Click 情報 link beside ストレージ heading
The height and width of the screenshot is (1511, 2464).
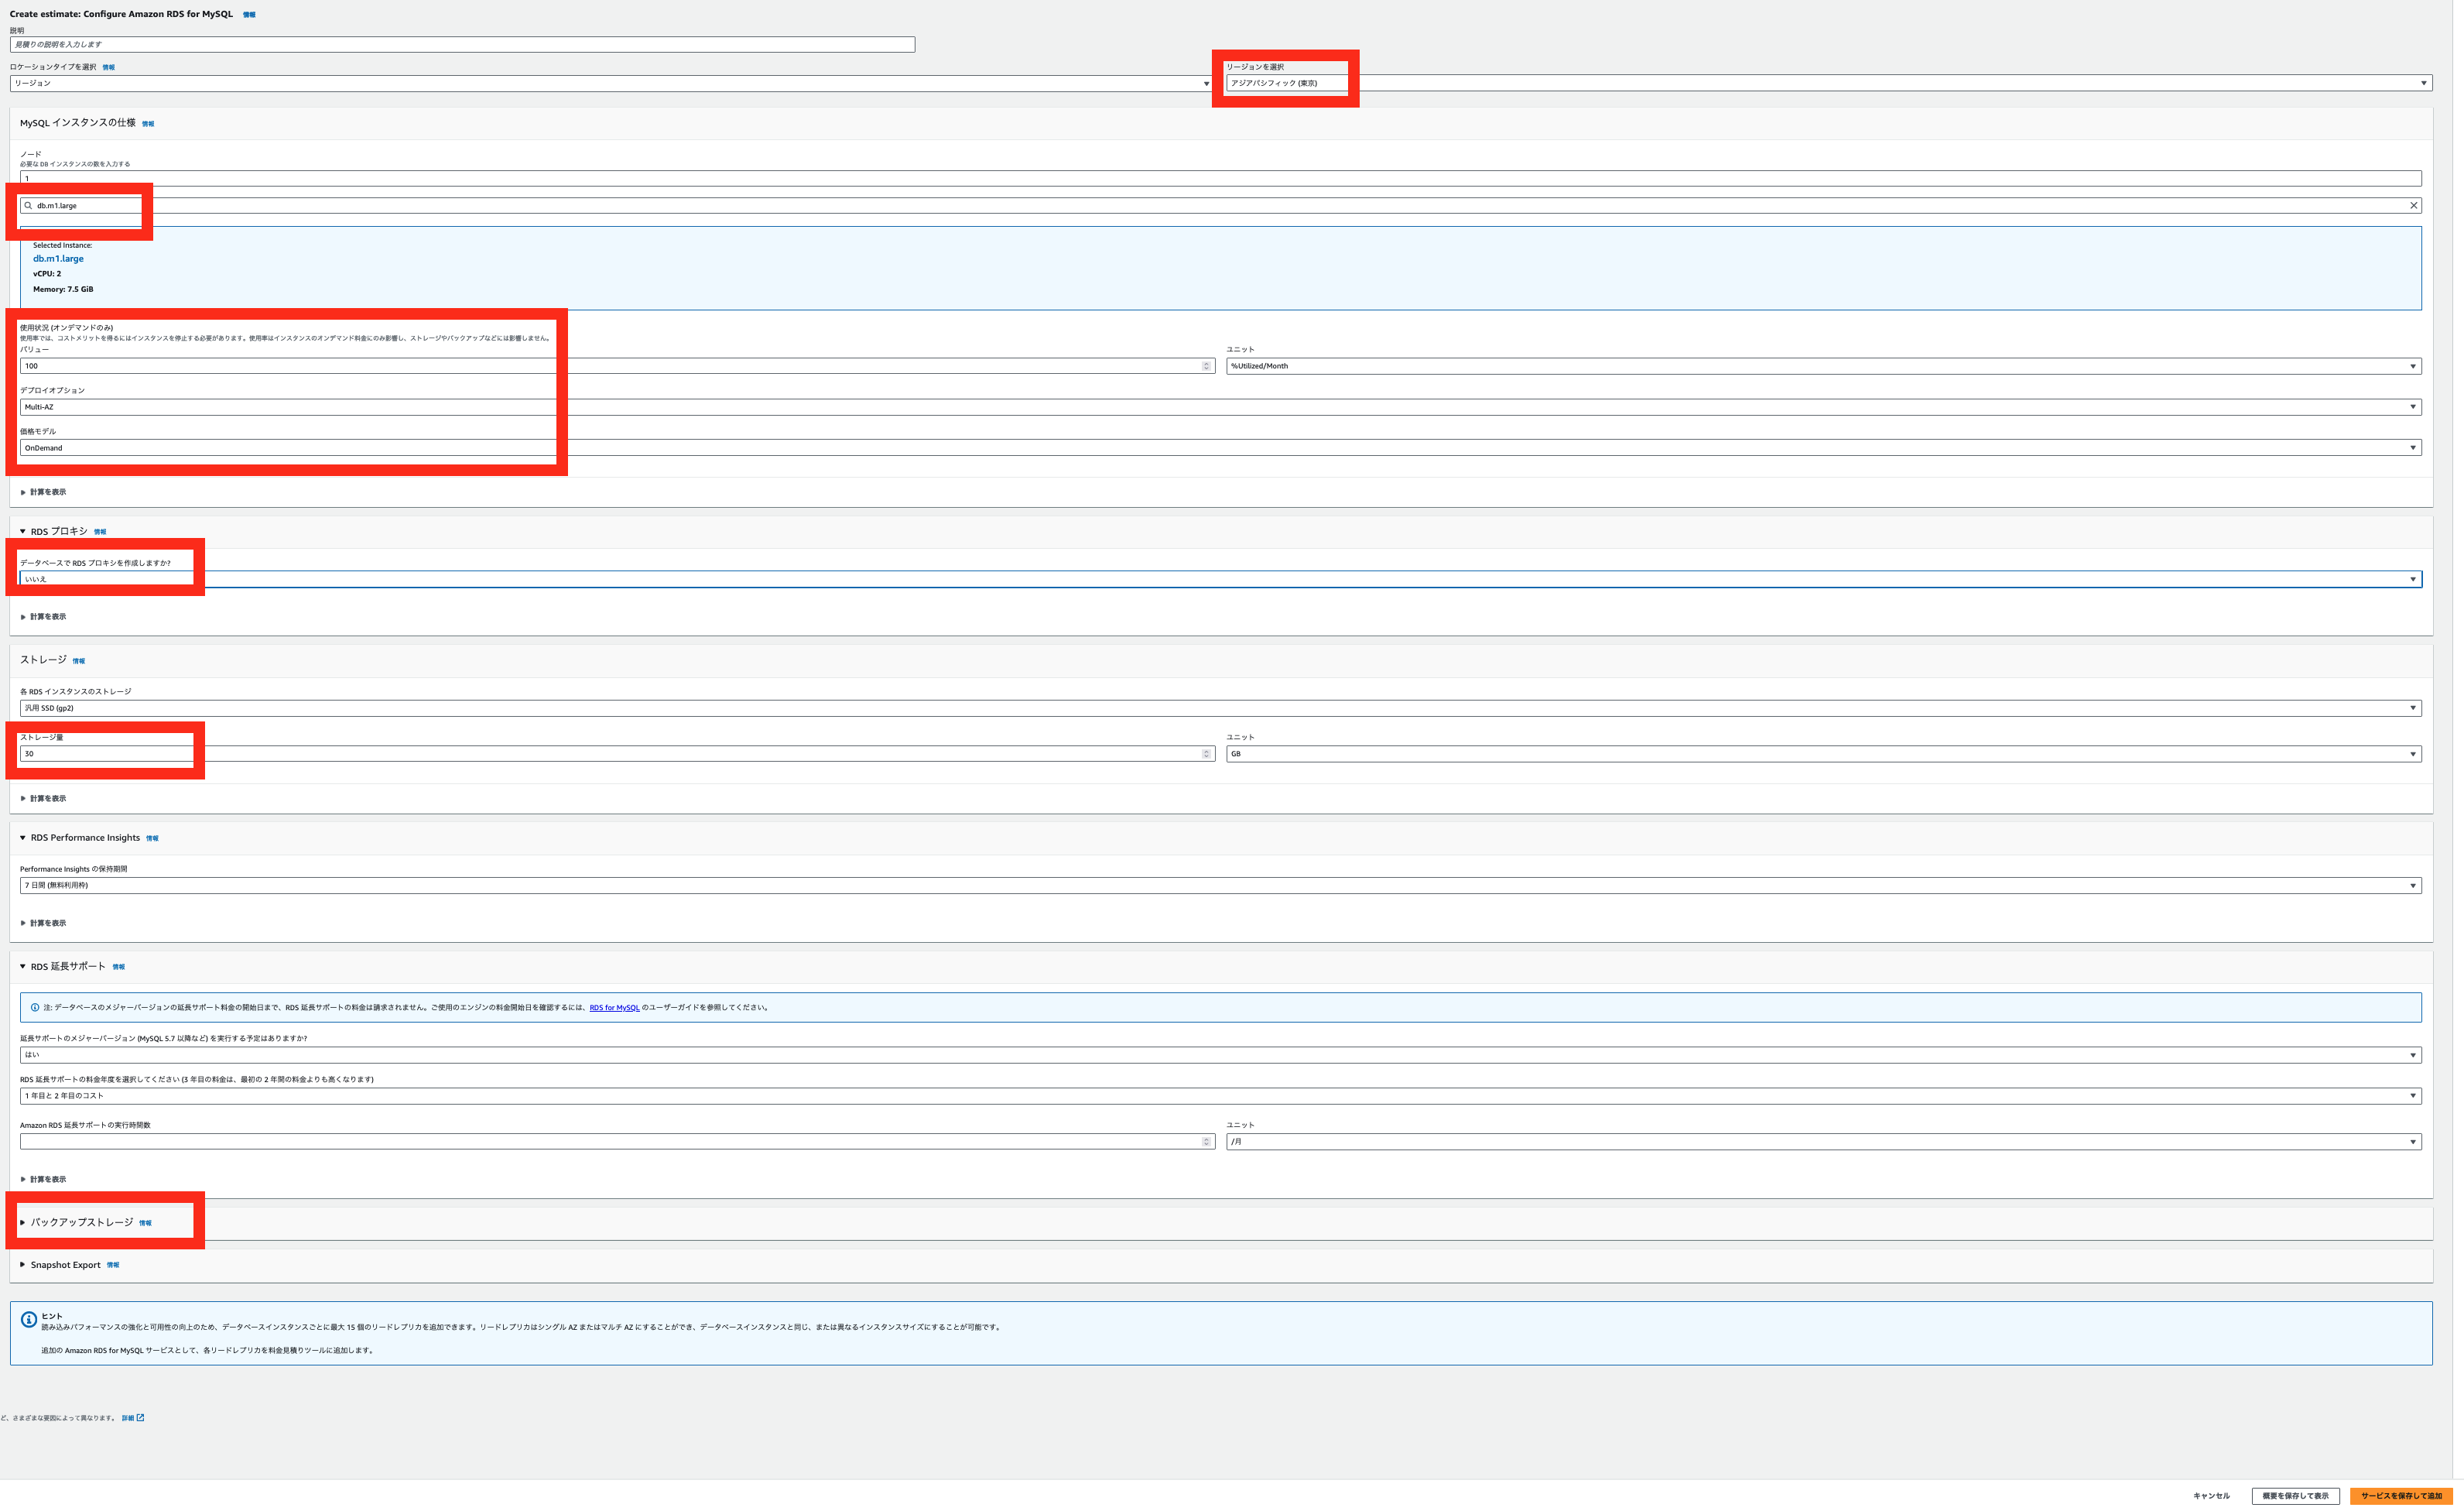tap(79, 661)
